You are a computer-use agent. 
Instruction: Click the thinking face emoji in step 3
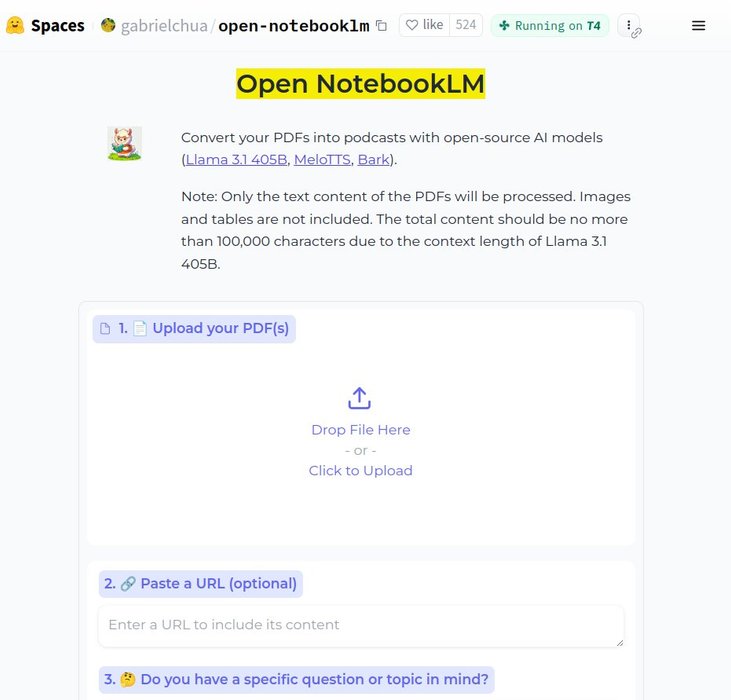click(x=128, y=679)
